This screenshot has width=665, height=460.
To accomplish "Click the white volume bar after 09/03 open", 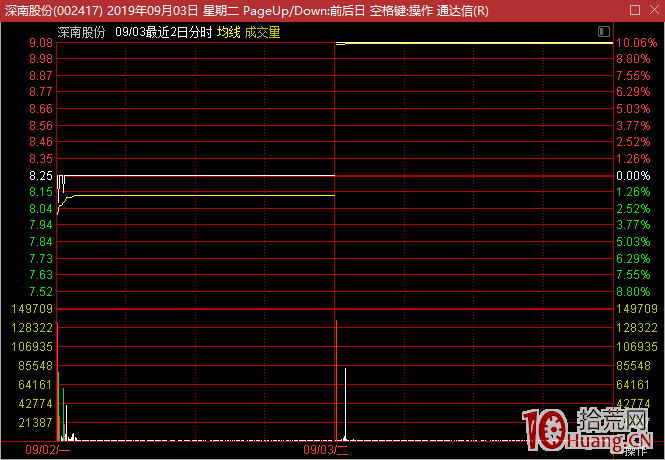I will point(345,404).
